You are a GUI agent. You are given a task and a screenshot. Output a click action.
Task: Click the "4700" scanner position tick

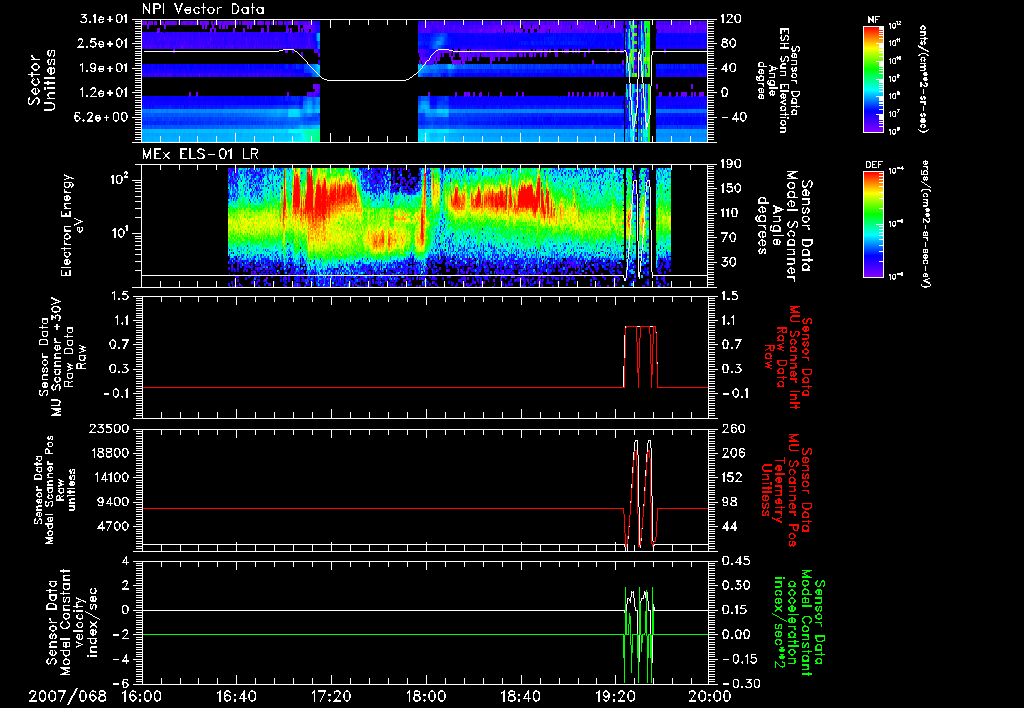(x=114, y=526)
